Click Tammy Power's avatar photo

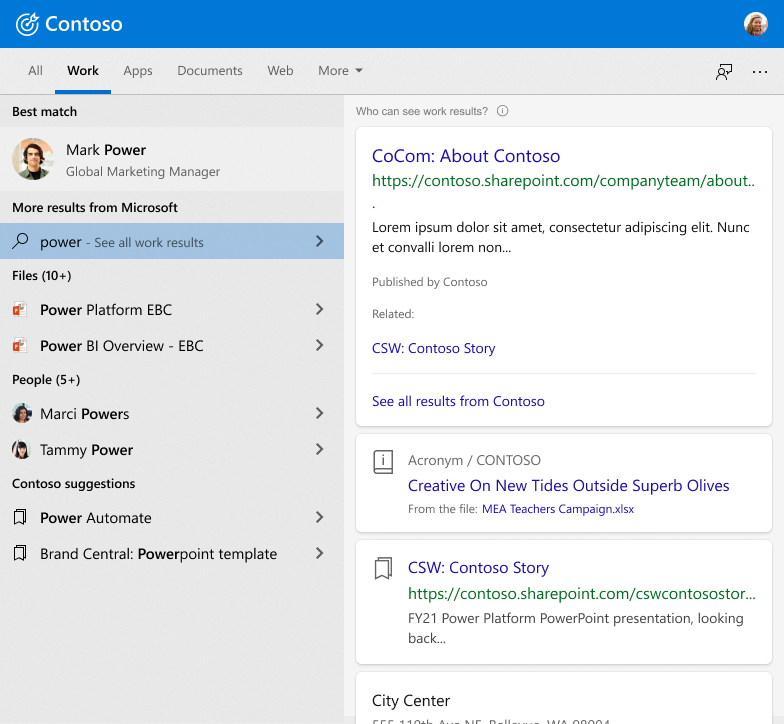pos(21,449)
